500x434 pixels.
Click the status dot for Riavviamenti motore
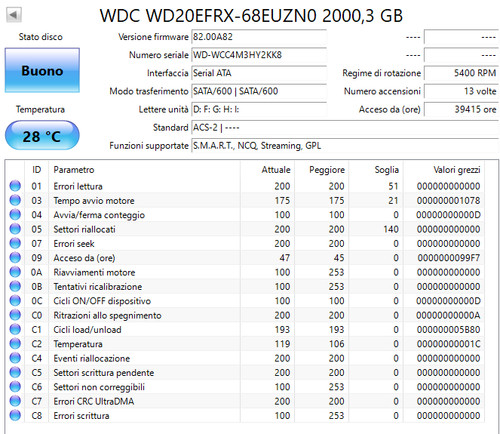(x=15, y=272)
